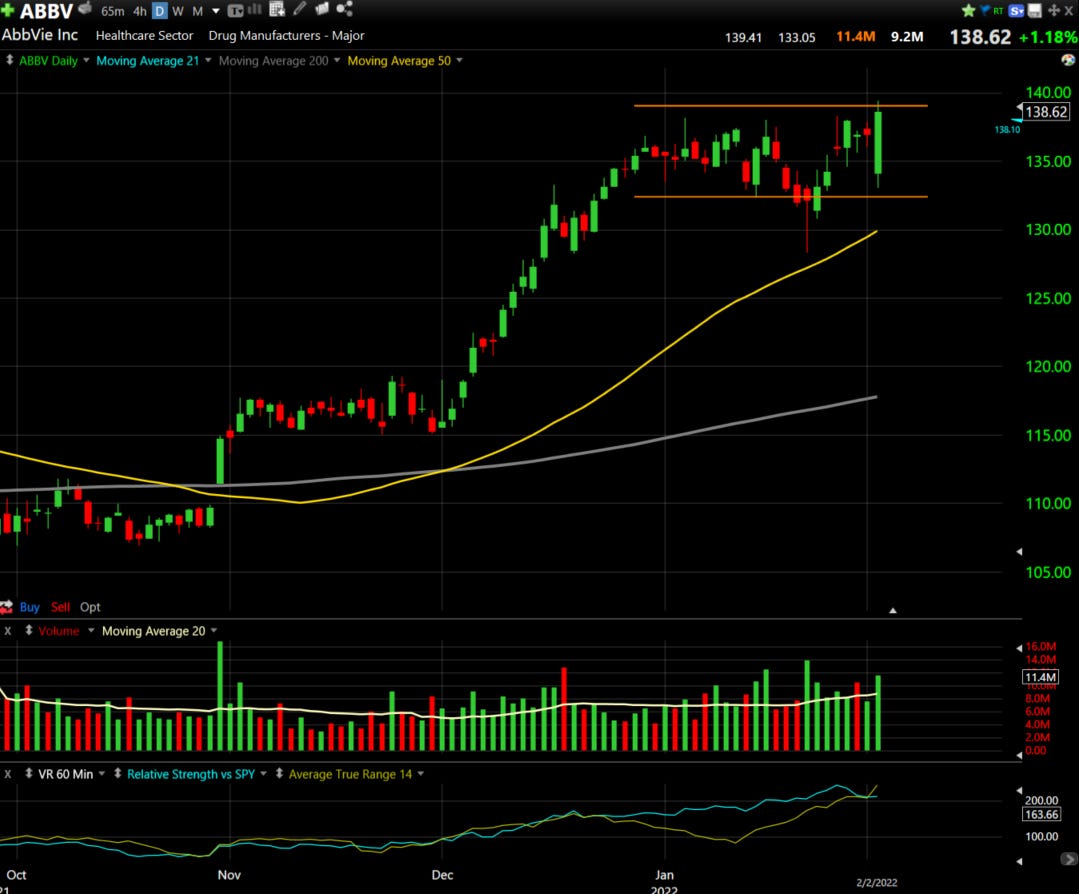Screen dimensions: 1079x894
Task: Switch to 65m timeframe
Action: pos(112,11)
